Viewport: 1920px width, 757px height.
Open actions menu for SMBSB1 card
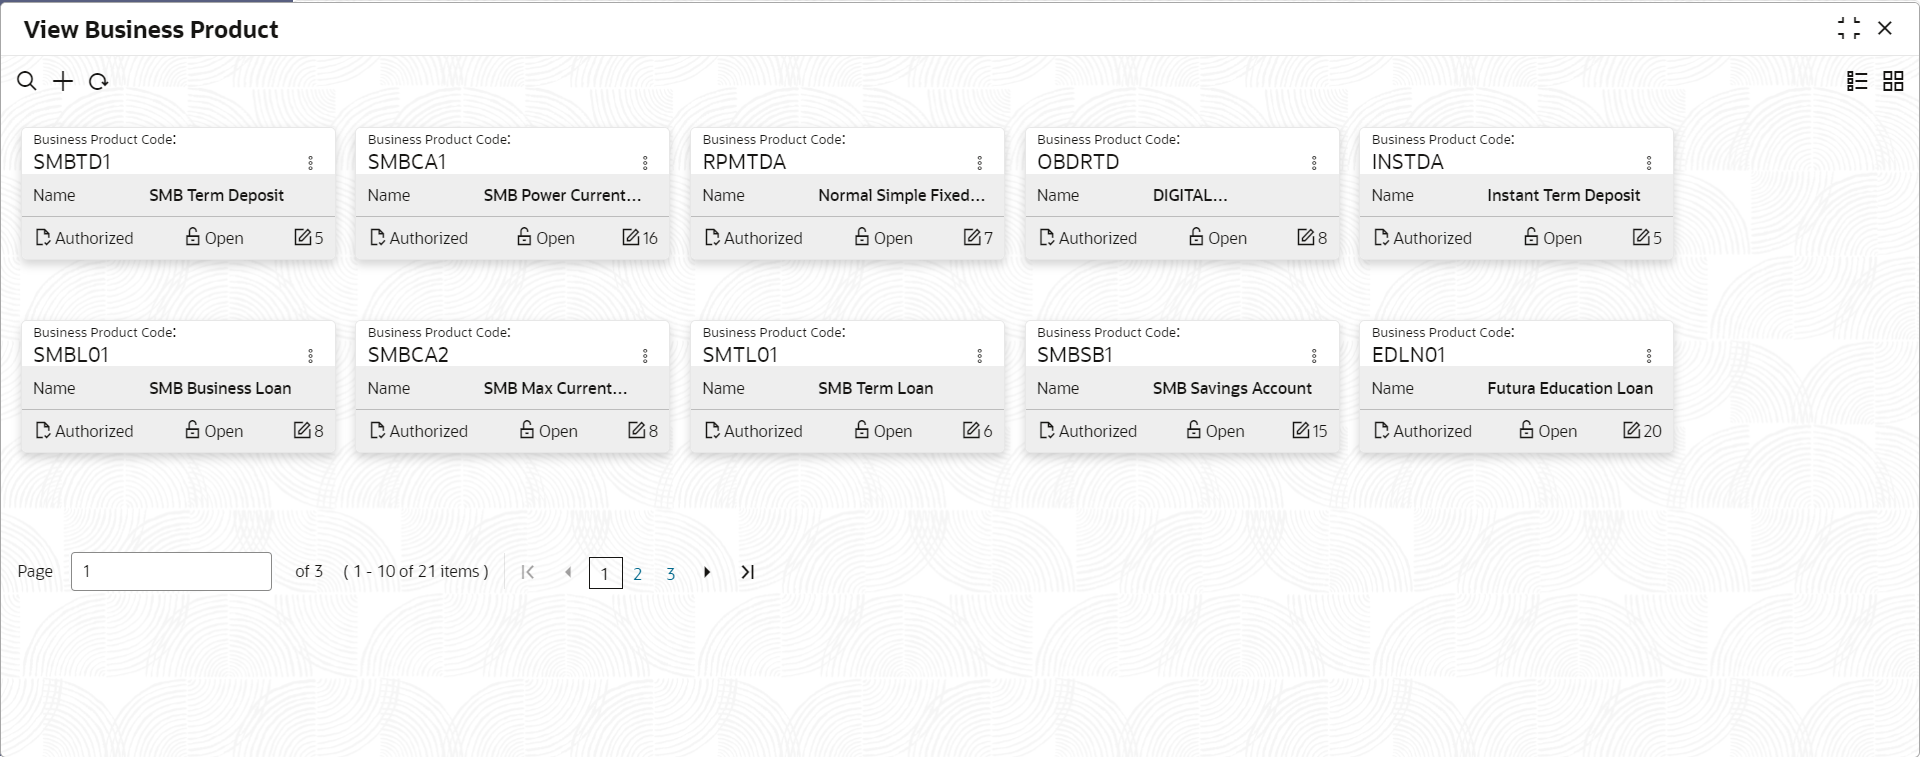click(1314, 355)
